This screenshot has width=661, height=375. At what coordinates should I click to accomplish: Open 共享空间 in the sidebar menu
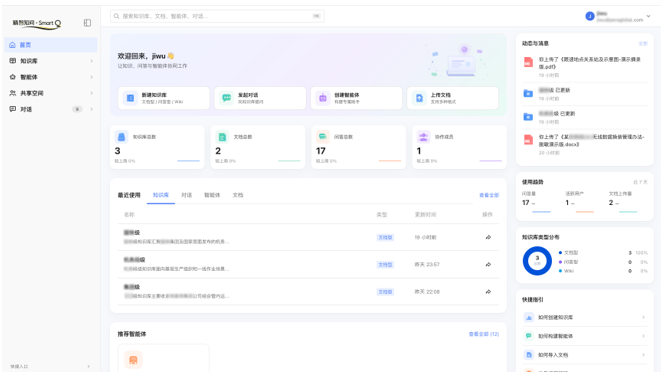coord(51,93)
